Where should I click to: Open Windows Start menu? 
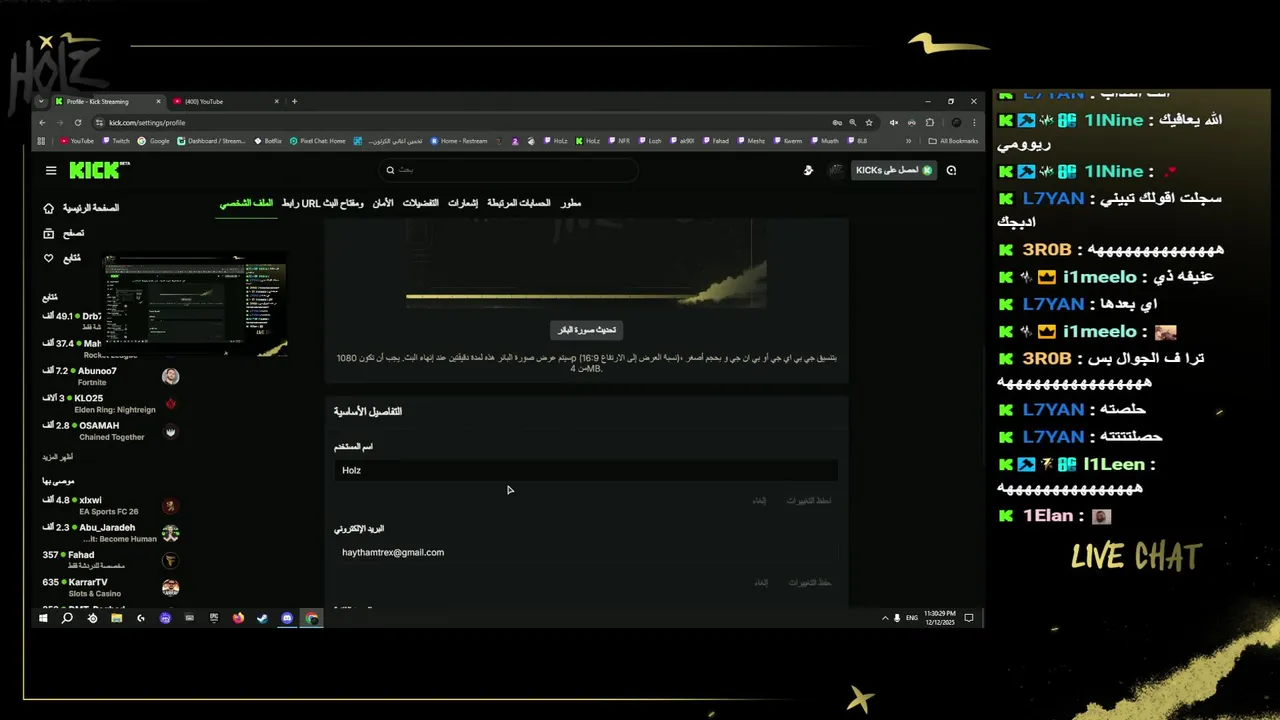[x=43, y=618]
